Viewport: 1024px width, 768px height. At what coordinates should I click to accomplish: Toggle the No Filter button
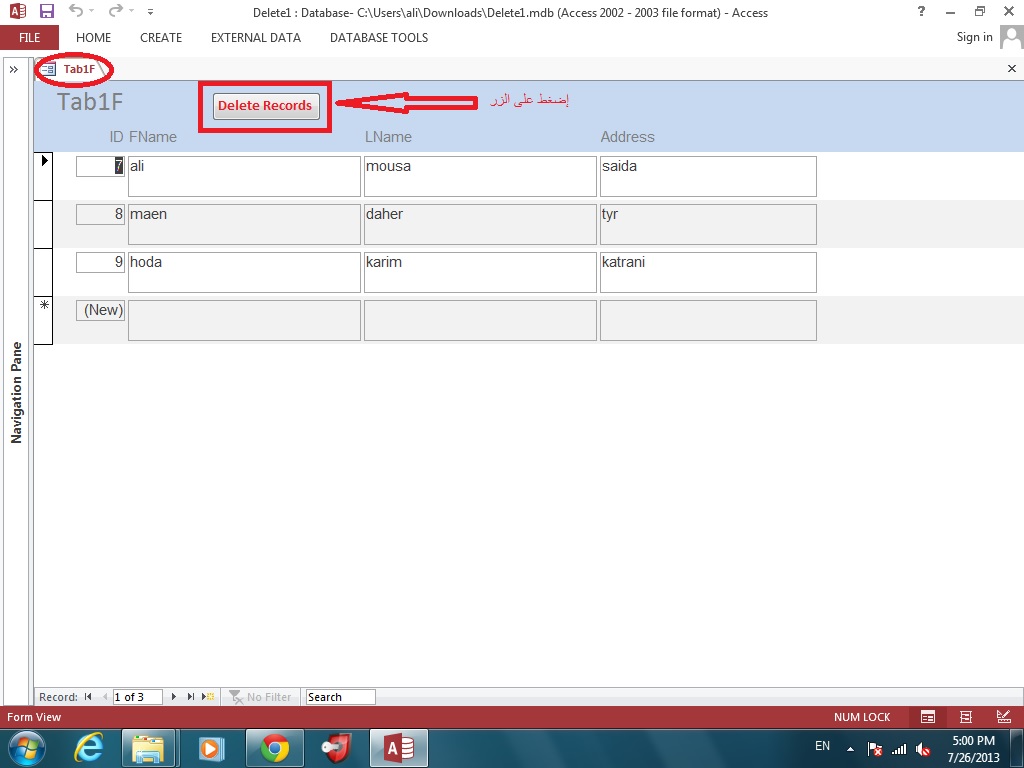(x=260, y=697)
